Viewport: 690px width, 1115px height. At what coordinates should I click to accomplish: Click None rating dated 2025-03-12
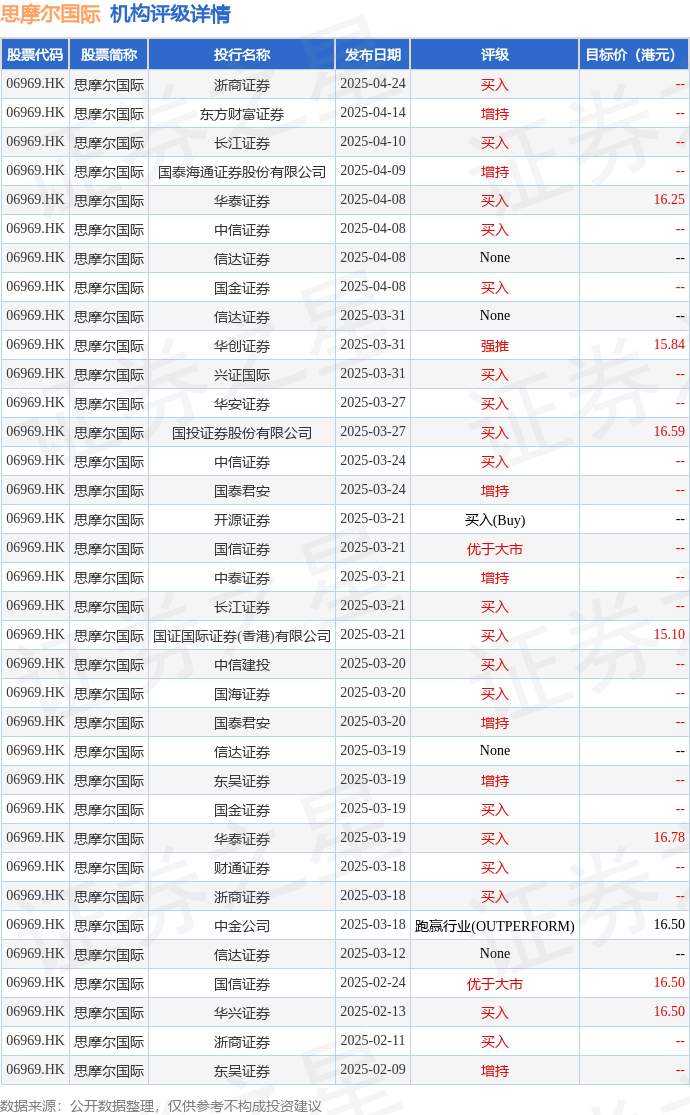tap(494, 954)
